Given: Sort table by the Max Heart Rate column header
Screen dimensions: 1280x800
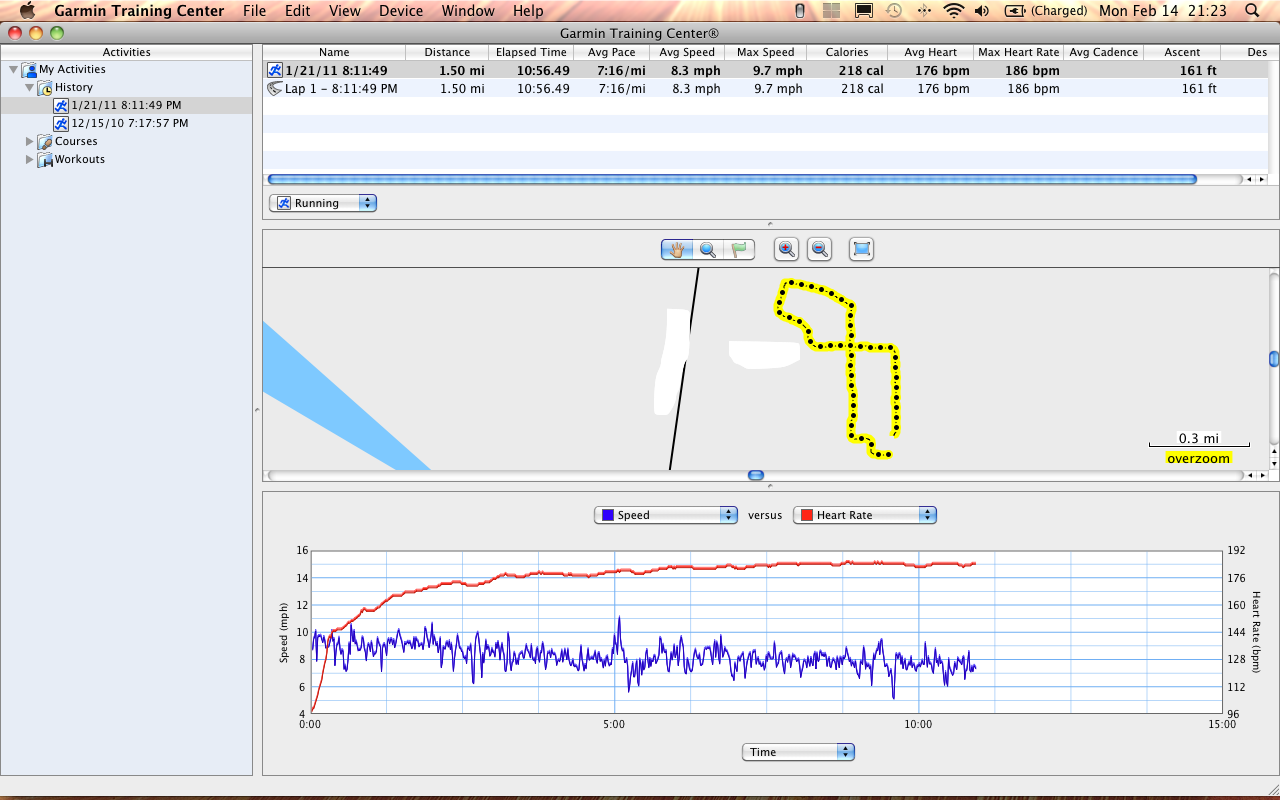Looking at the screenshot, I should (1018, 52).
